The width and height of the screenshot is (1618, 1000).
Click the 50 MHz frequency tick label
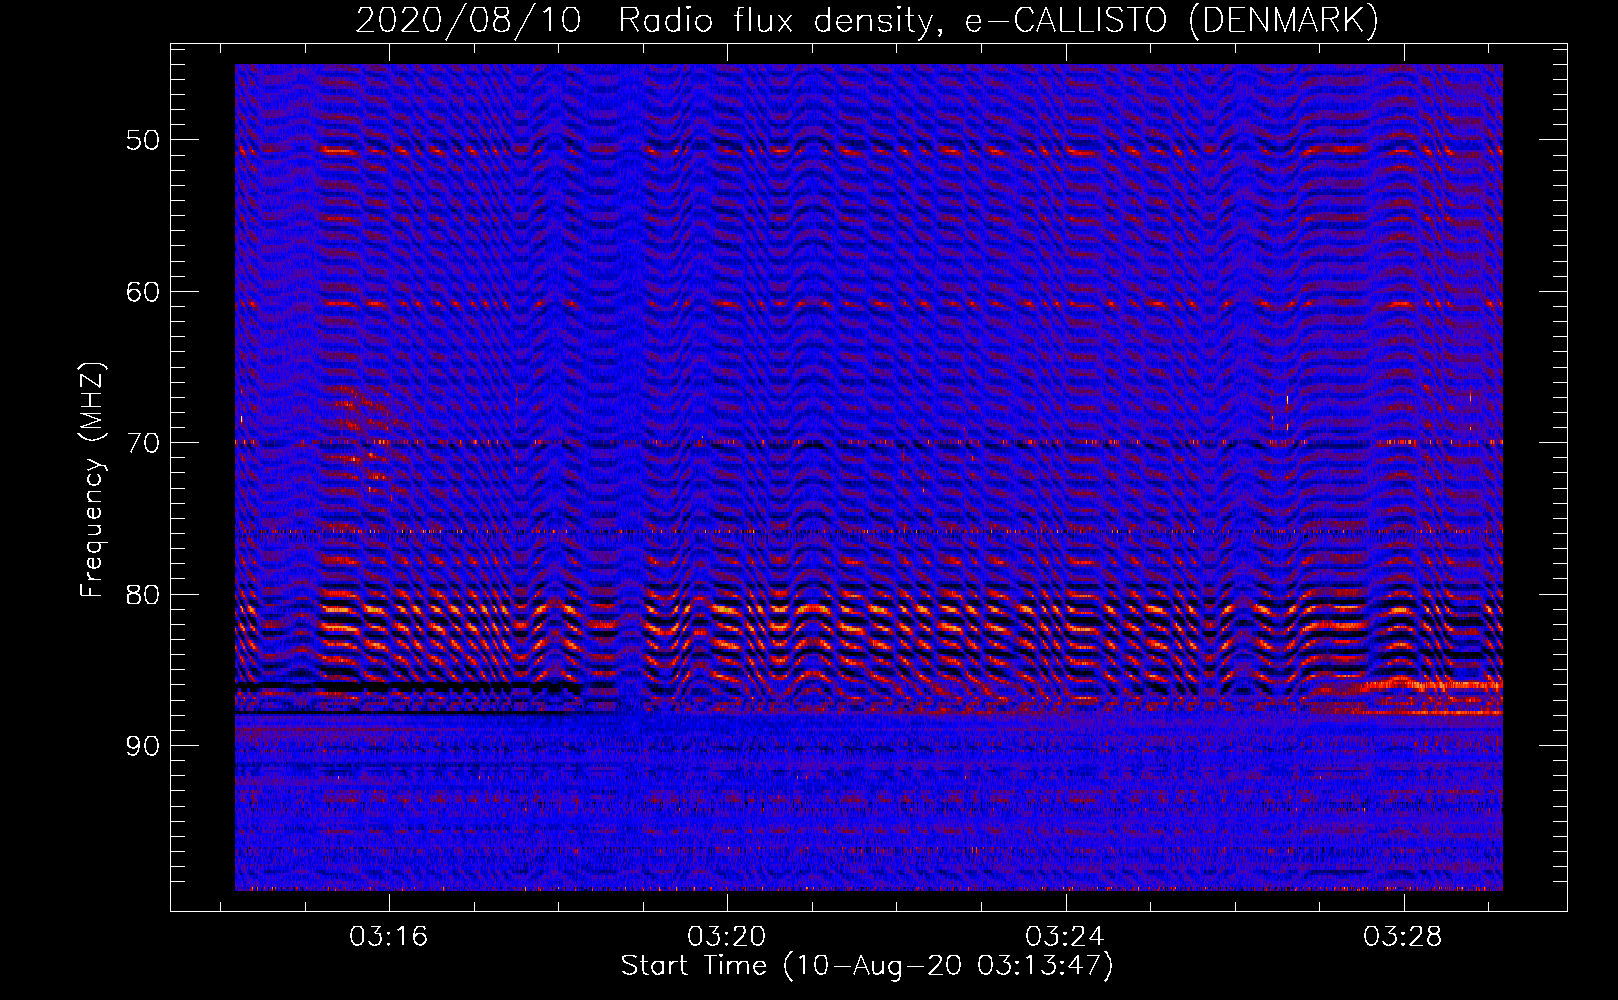click(142, 140)
